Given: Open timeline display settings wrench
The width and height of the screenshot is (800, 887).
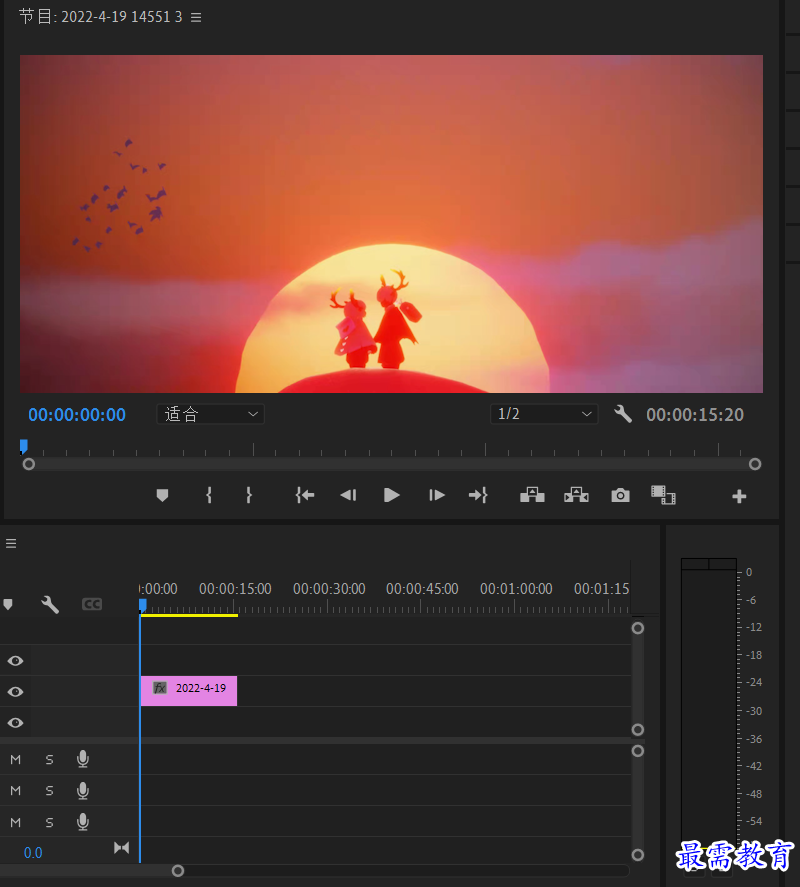Looking at the screenshot, I should [x=50, y=604].
